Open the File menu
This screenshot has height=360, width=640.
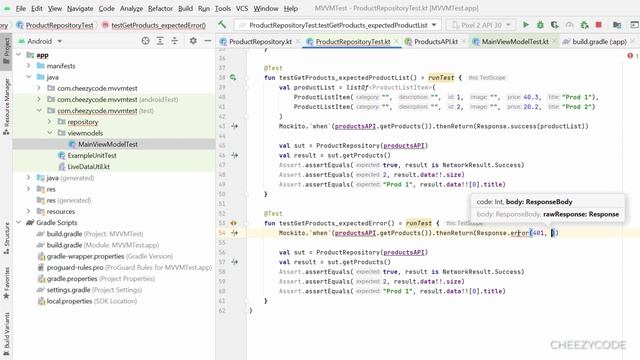pyautogui.click(x=20, y=8)
